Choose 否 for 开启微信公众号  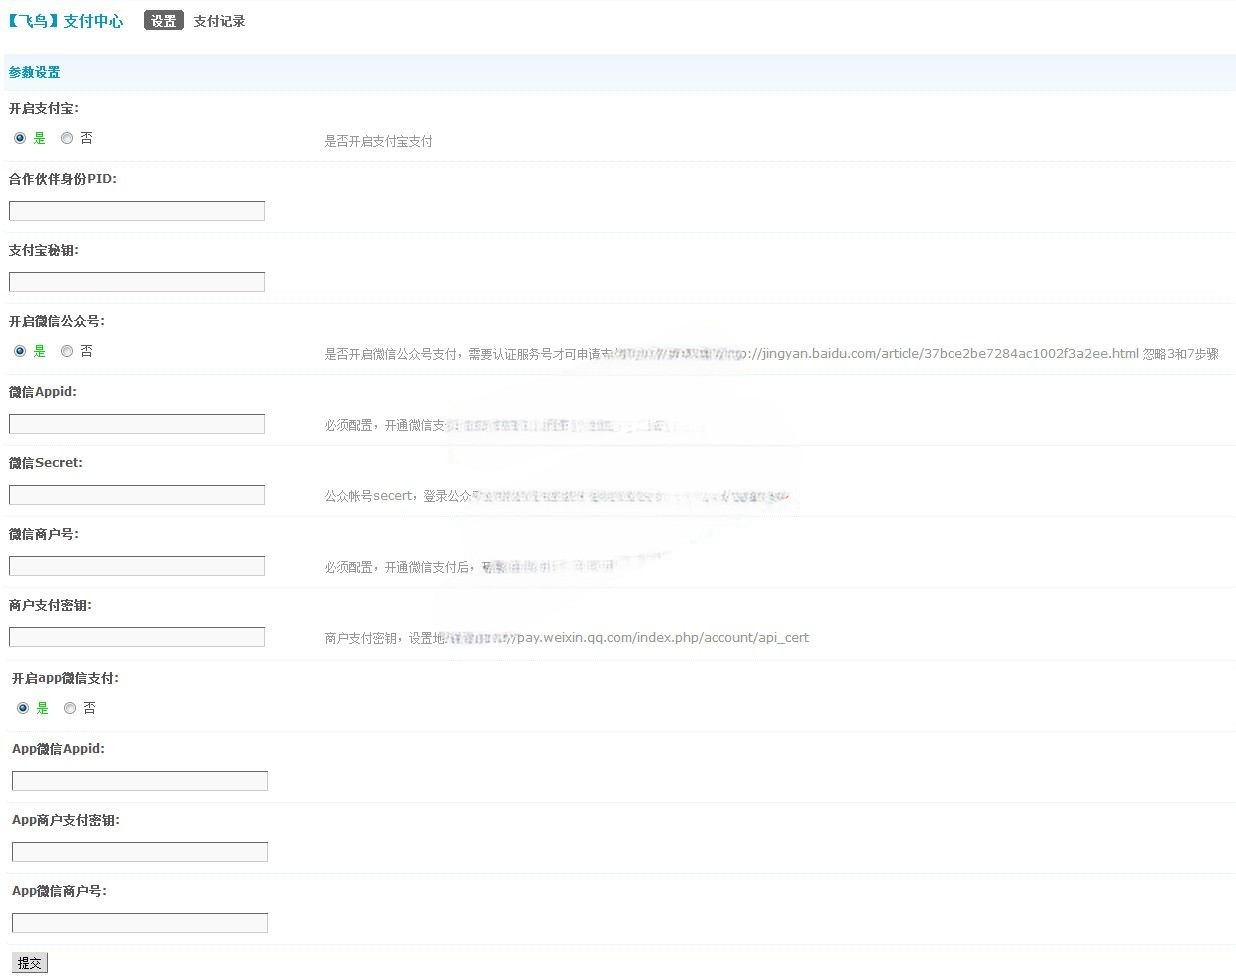(67, 351)
